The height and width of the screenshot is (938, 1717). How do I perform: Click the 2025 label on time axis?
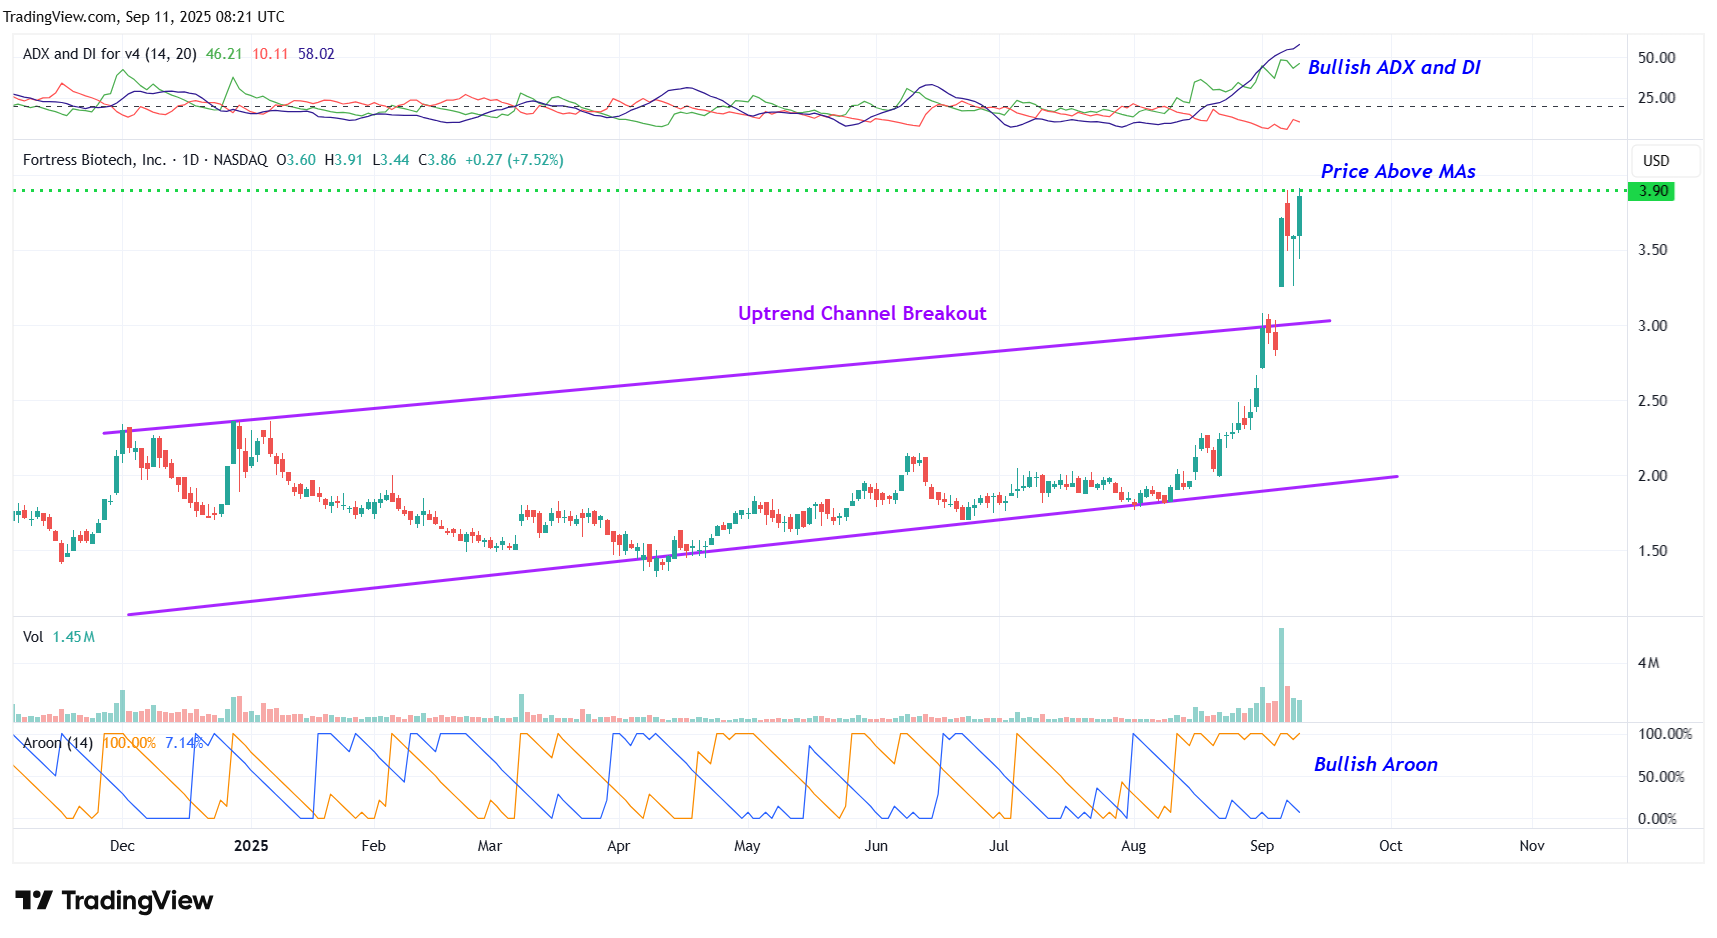[x=251, y=846]
